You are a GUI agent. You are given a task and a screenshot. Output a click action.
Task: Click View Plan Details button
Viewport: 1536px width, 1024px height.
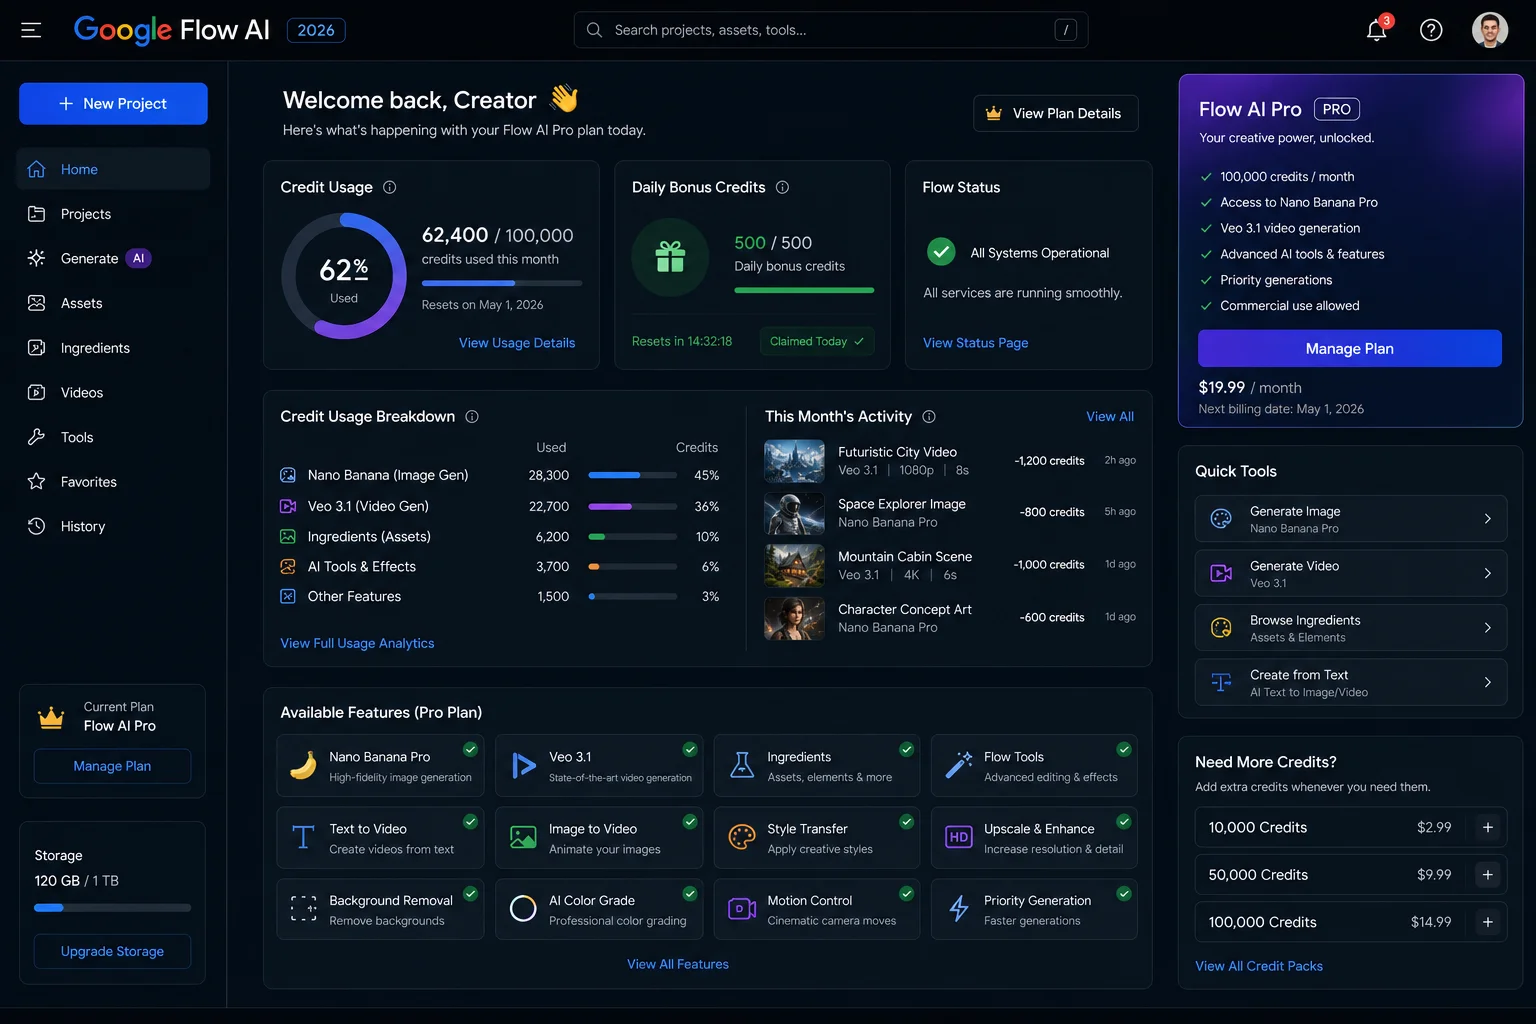[1055, 113]
